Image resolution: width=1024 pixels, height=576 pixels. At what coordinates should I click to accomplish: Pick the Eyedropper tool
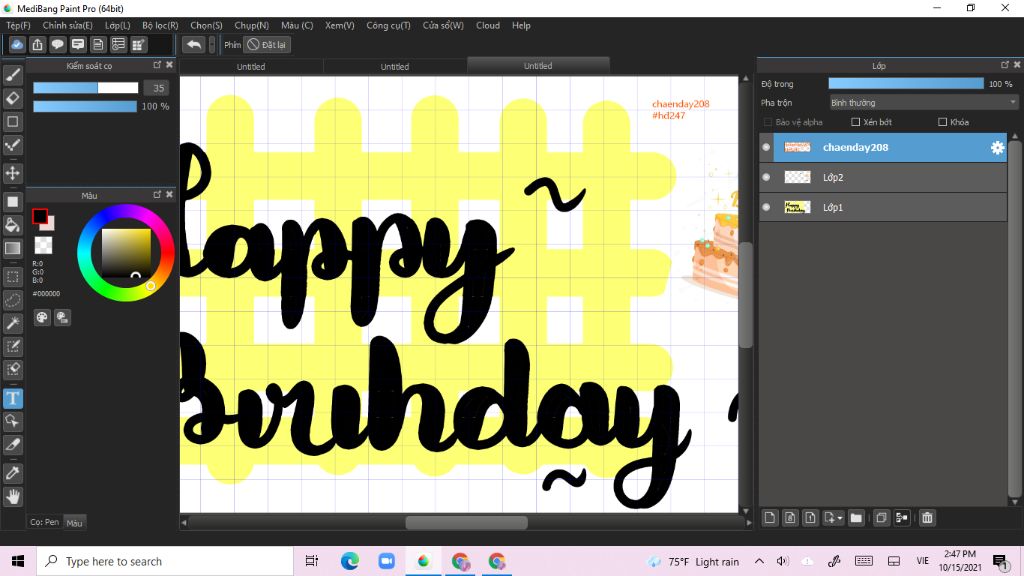[x=12, y=473]
